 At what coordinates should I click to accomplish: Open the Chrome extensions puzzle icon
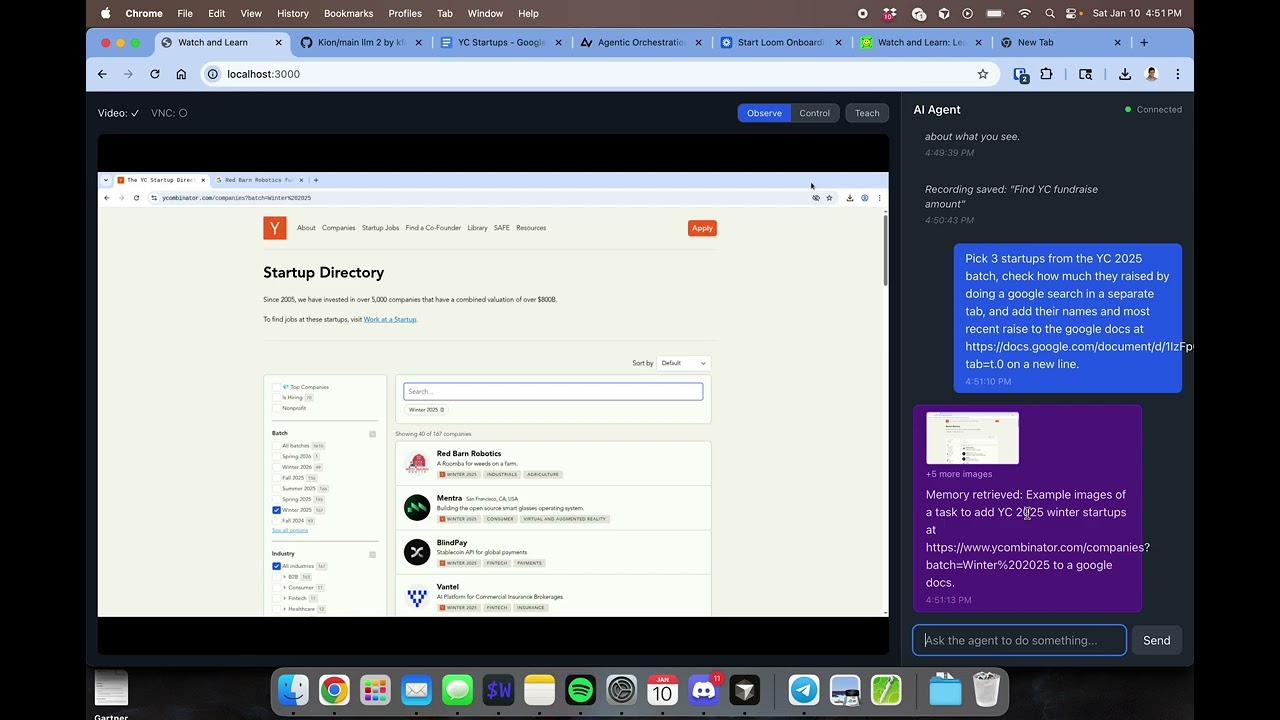coord(1047,74)
